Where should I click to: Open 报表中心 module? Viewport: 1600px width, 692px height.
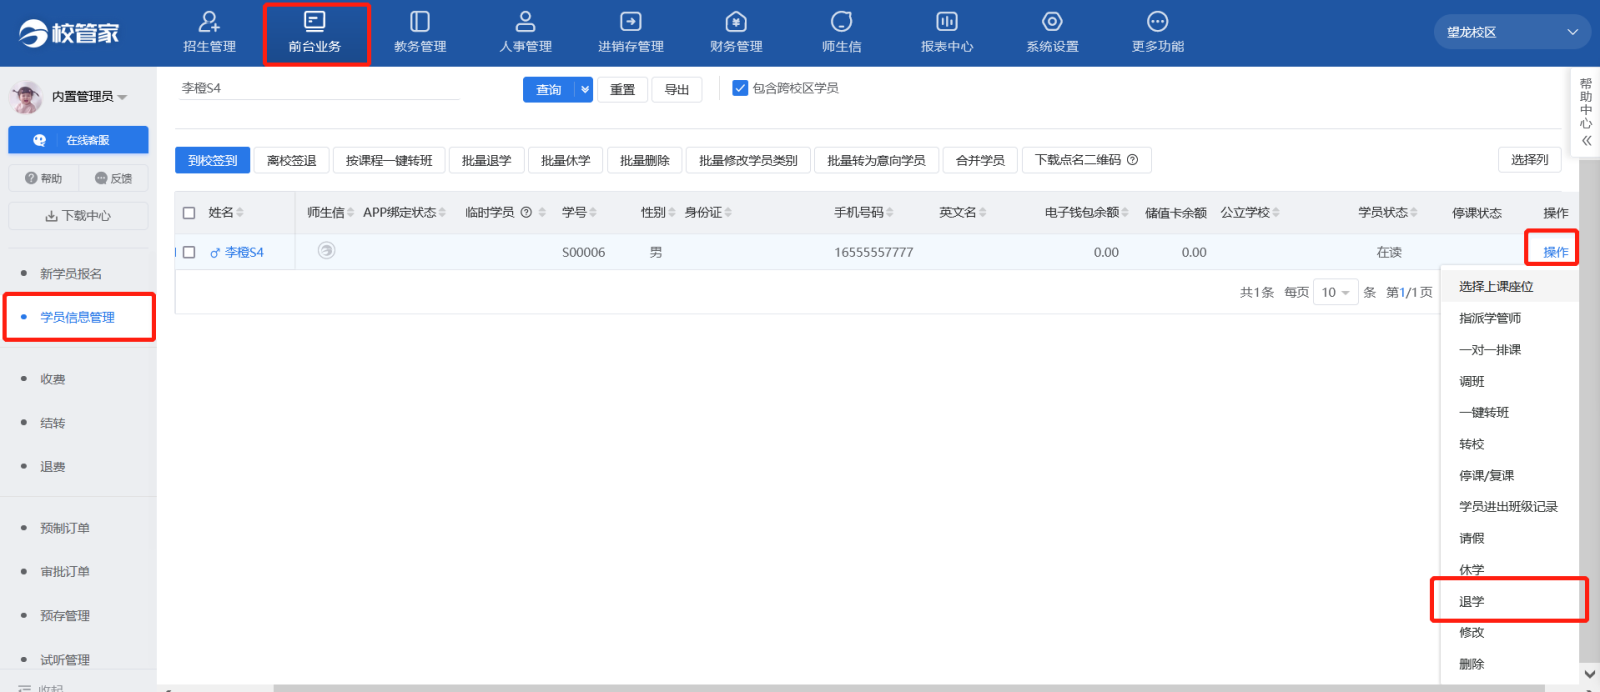947,32
